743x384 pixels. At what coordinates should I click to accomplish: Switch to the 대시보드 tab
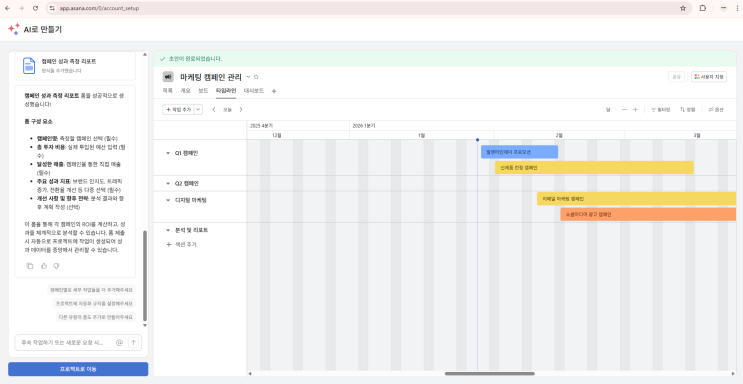point(254,91)
